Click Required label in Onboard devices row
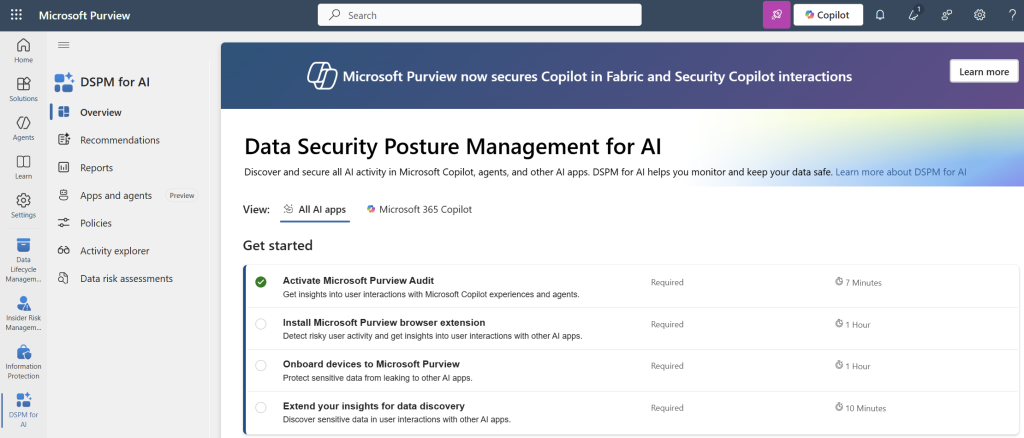1024x438 pixels. (667, 366)
